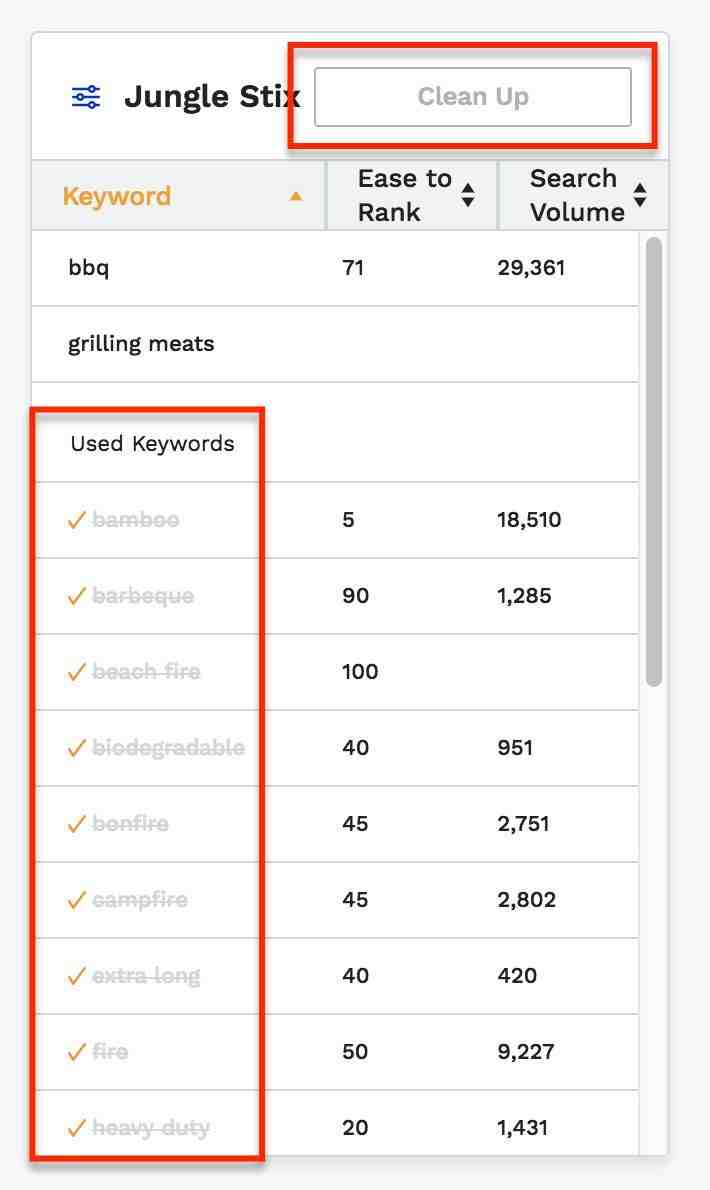710x1190 pixels.
Task: Select the bbq keyword row
Action: click(x=89, y=268)
